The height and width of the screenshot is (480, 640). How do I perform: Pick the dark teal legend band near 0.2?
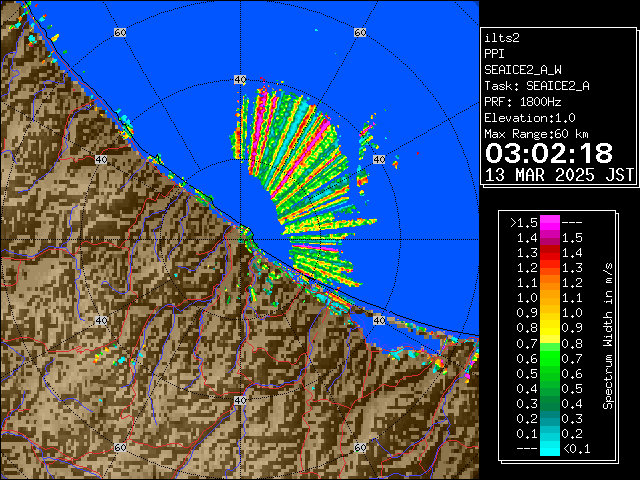click(550, 418)
